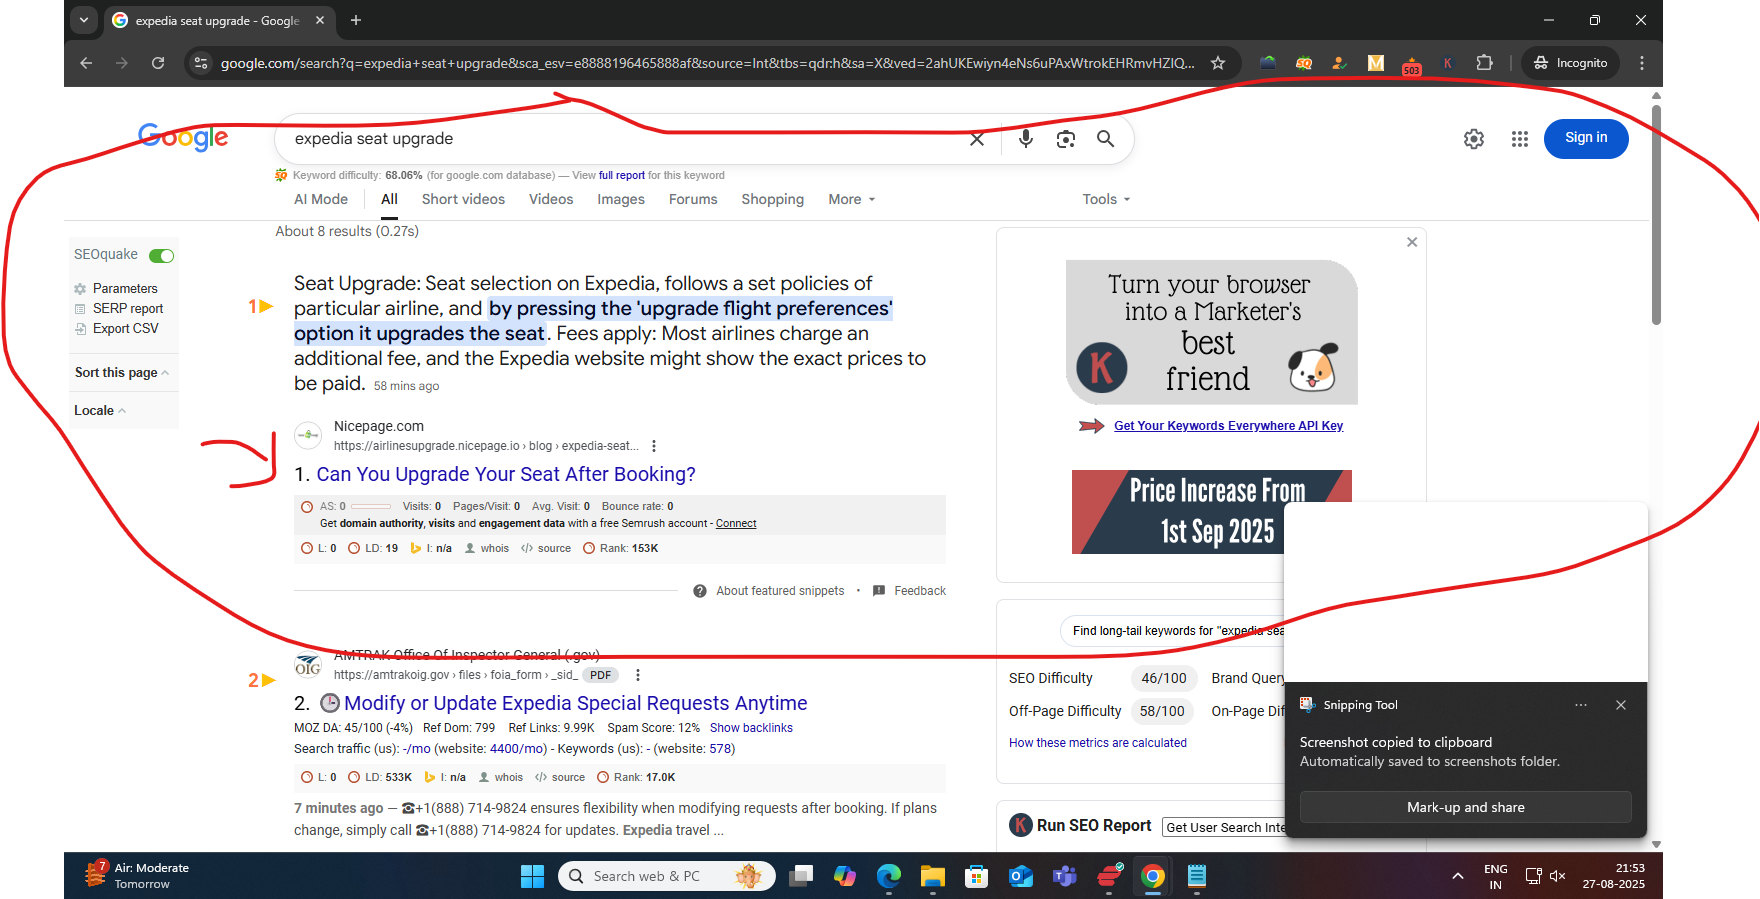The height and width of the screenshot is (899, 1760).
Task: Open File Explorer from the taskbar
Action: coord(933,877)
